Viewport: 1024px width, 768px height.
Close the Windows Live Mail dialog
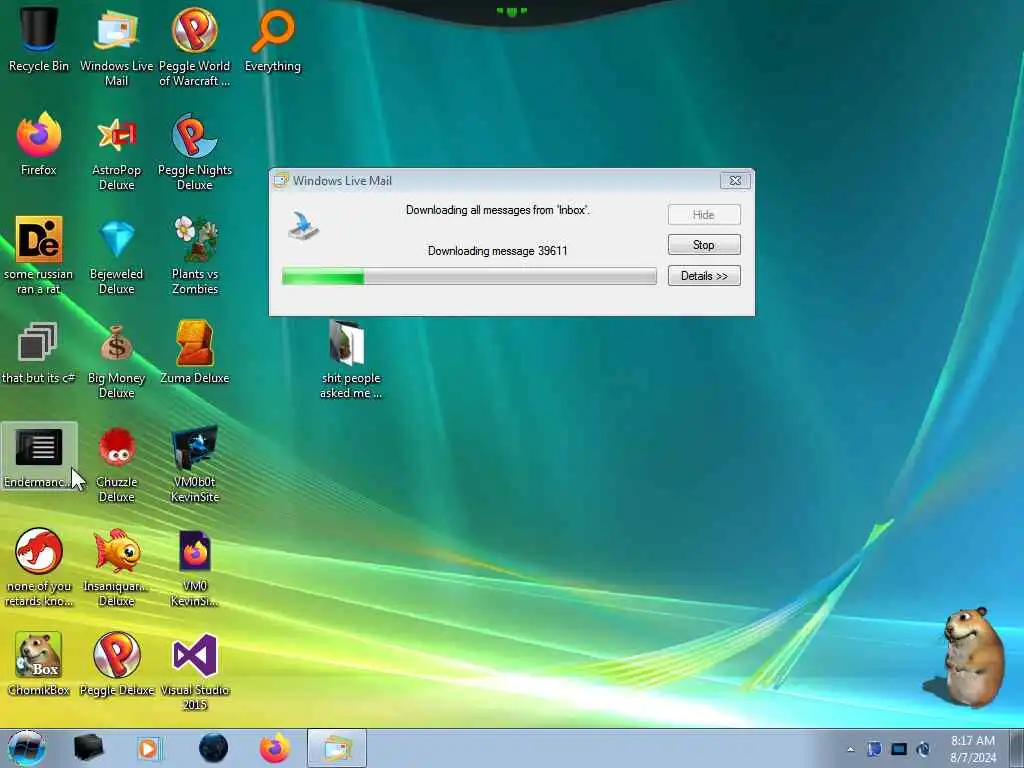click(x=735, y=181)
